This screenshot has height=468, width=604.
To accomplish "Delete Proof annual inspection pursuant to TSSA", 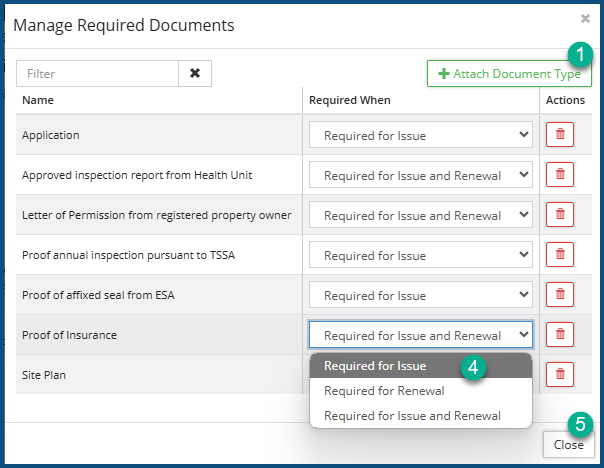I will (559, 255).
